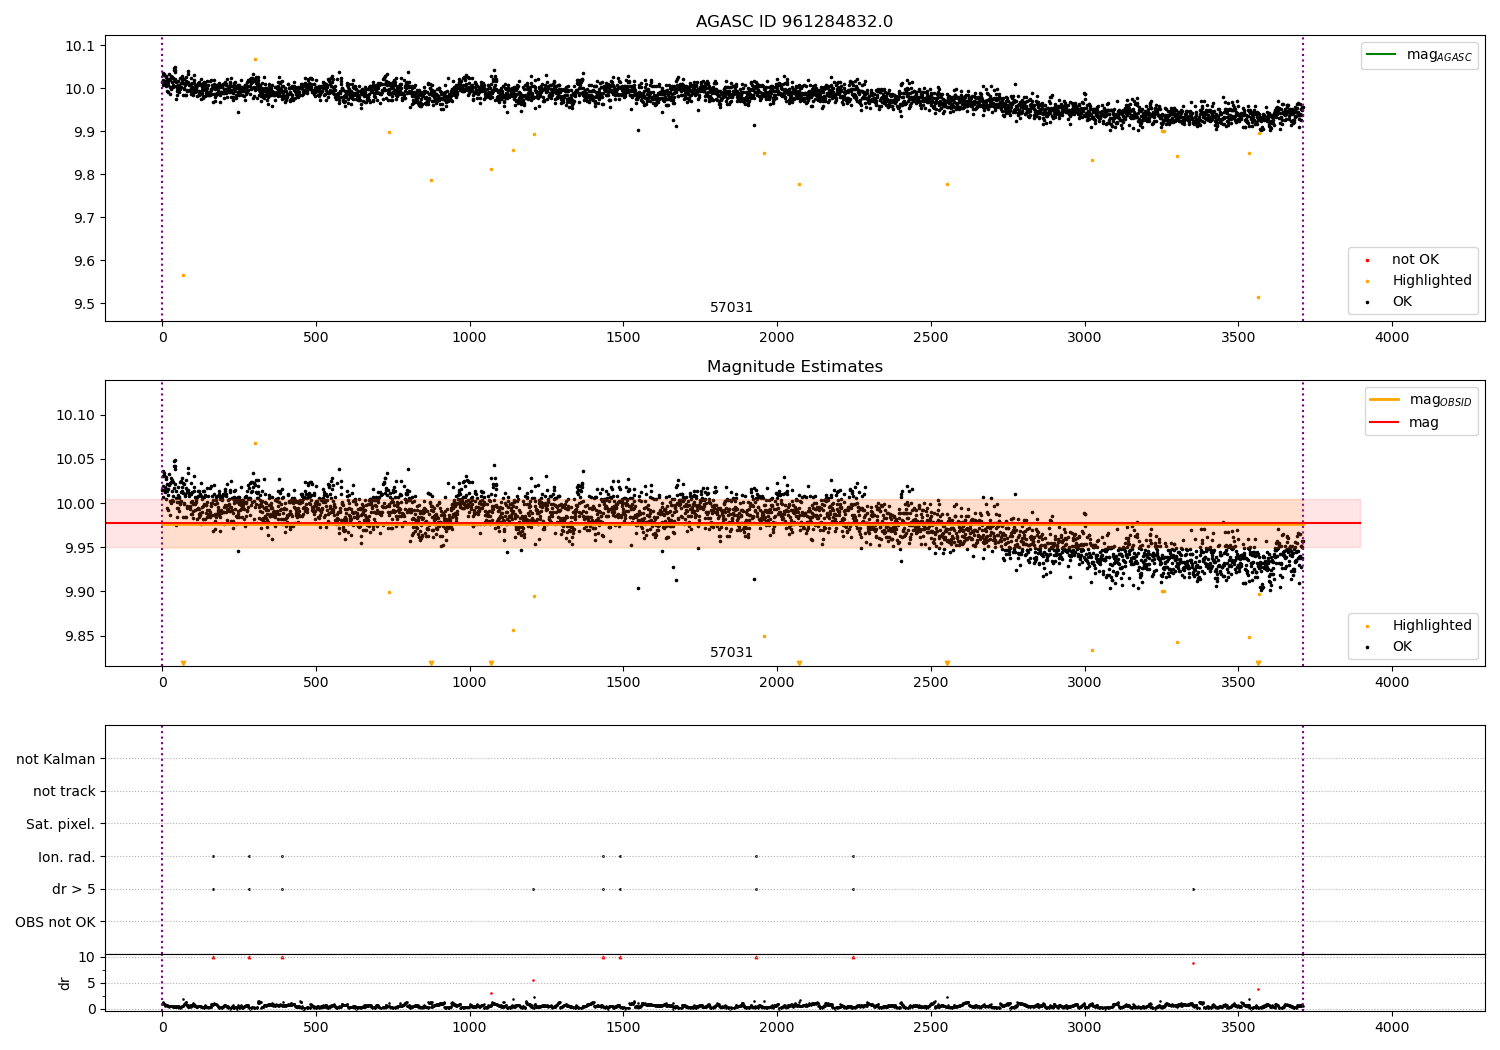The image size is (1500, 1050).
Task: Click the 5 tick on the dr axis
Action: (x=91, y=983)
